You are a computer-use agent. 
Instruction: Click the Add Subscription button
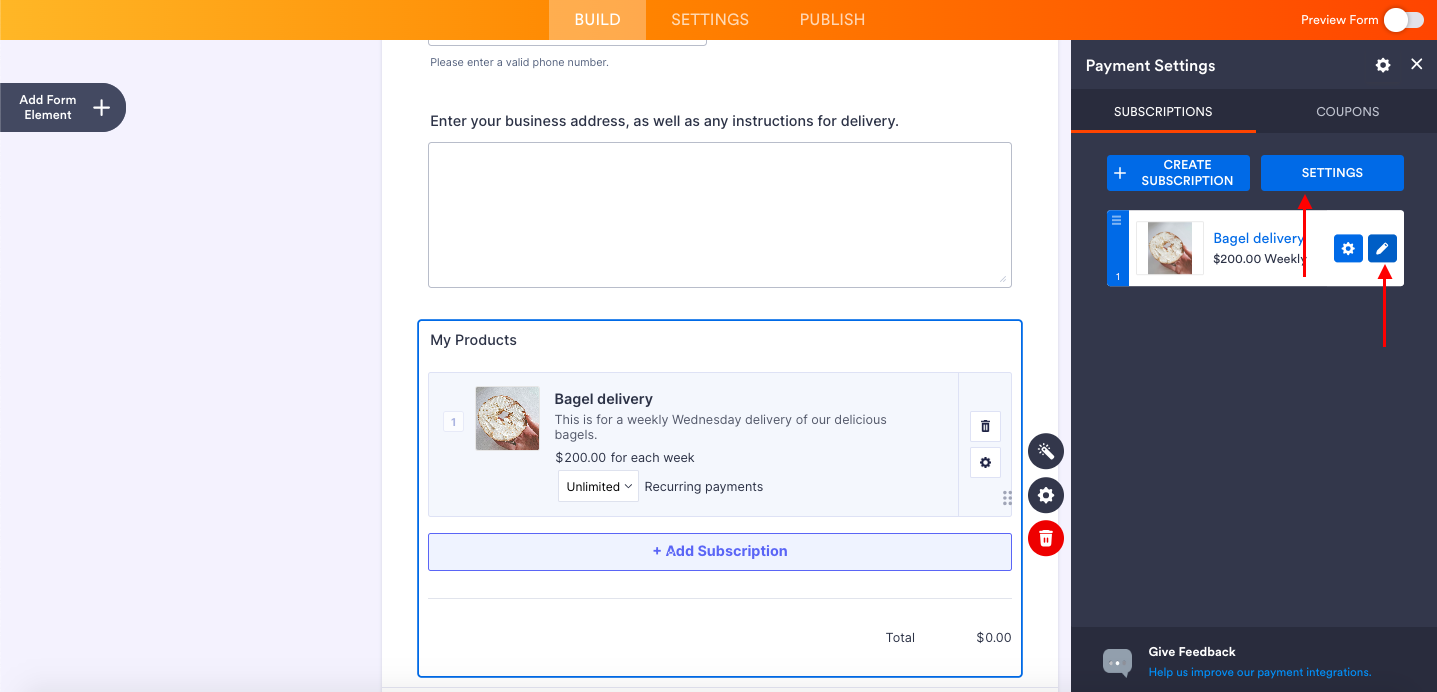coord(720,551)
